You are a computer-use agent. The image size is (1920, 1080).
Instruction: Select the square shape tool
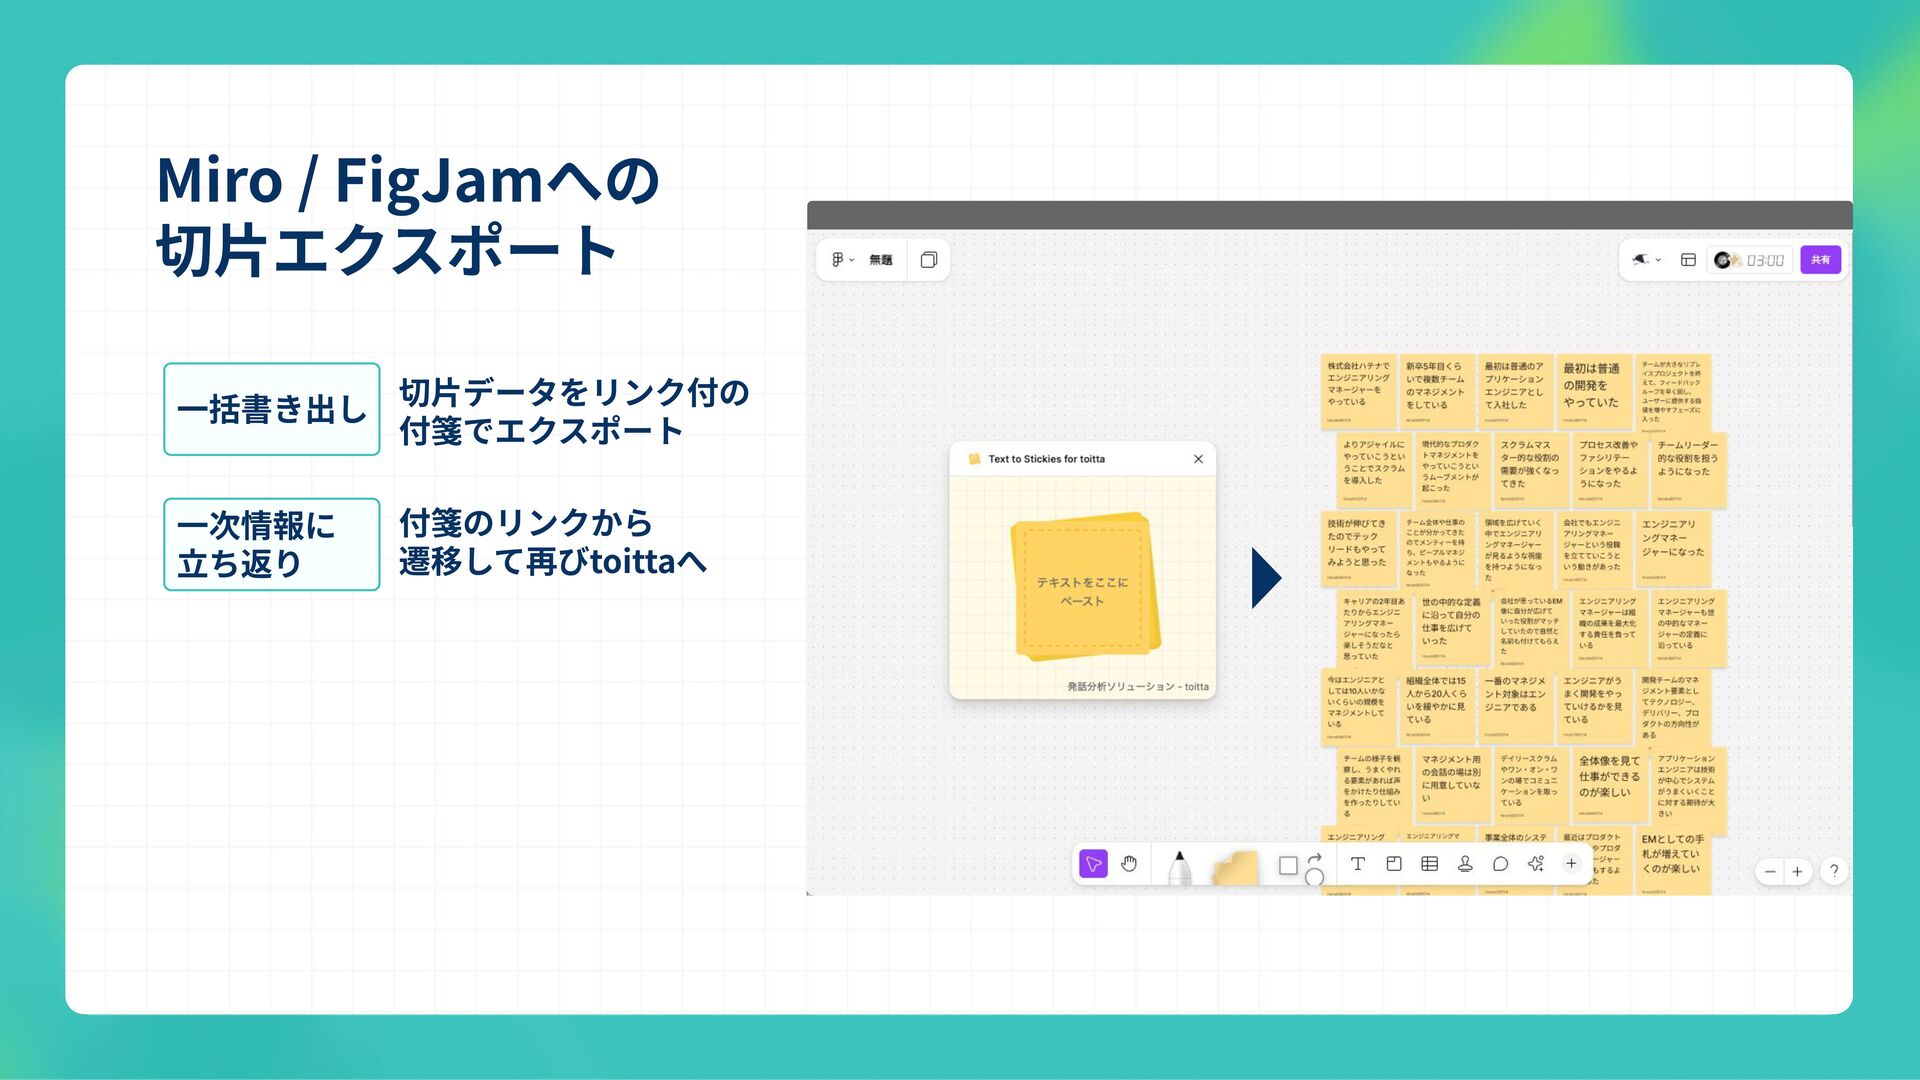tap(1288, 866)
